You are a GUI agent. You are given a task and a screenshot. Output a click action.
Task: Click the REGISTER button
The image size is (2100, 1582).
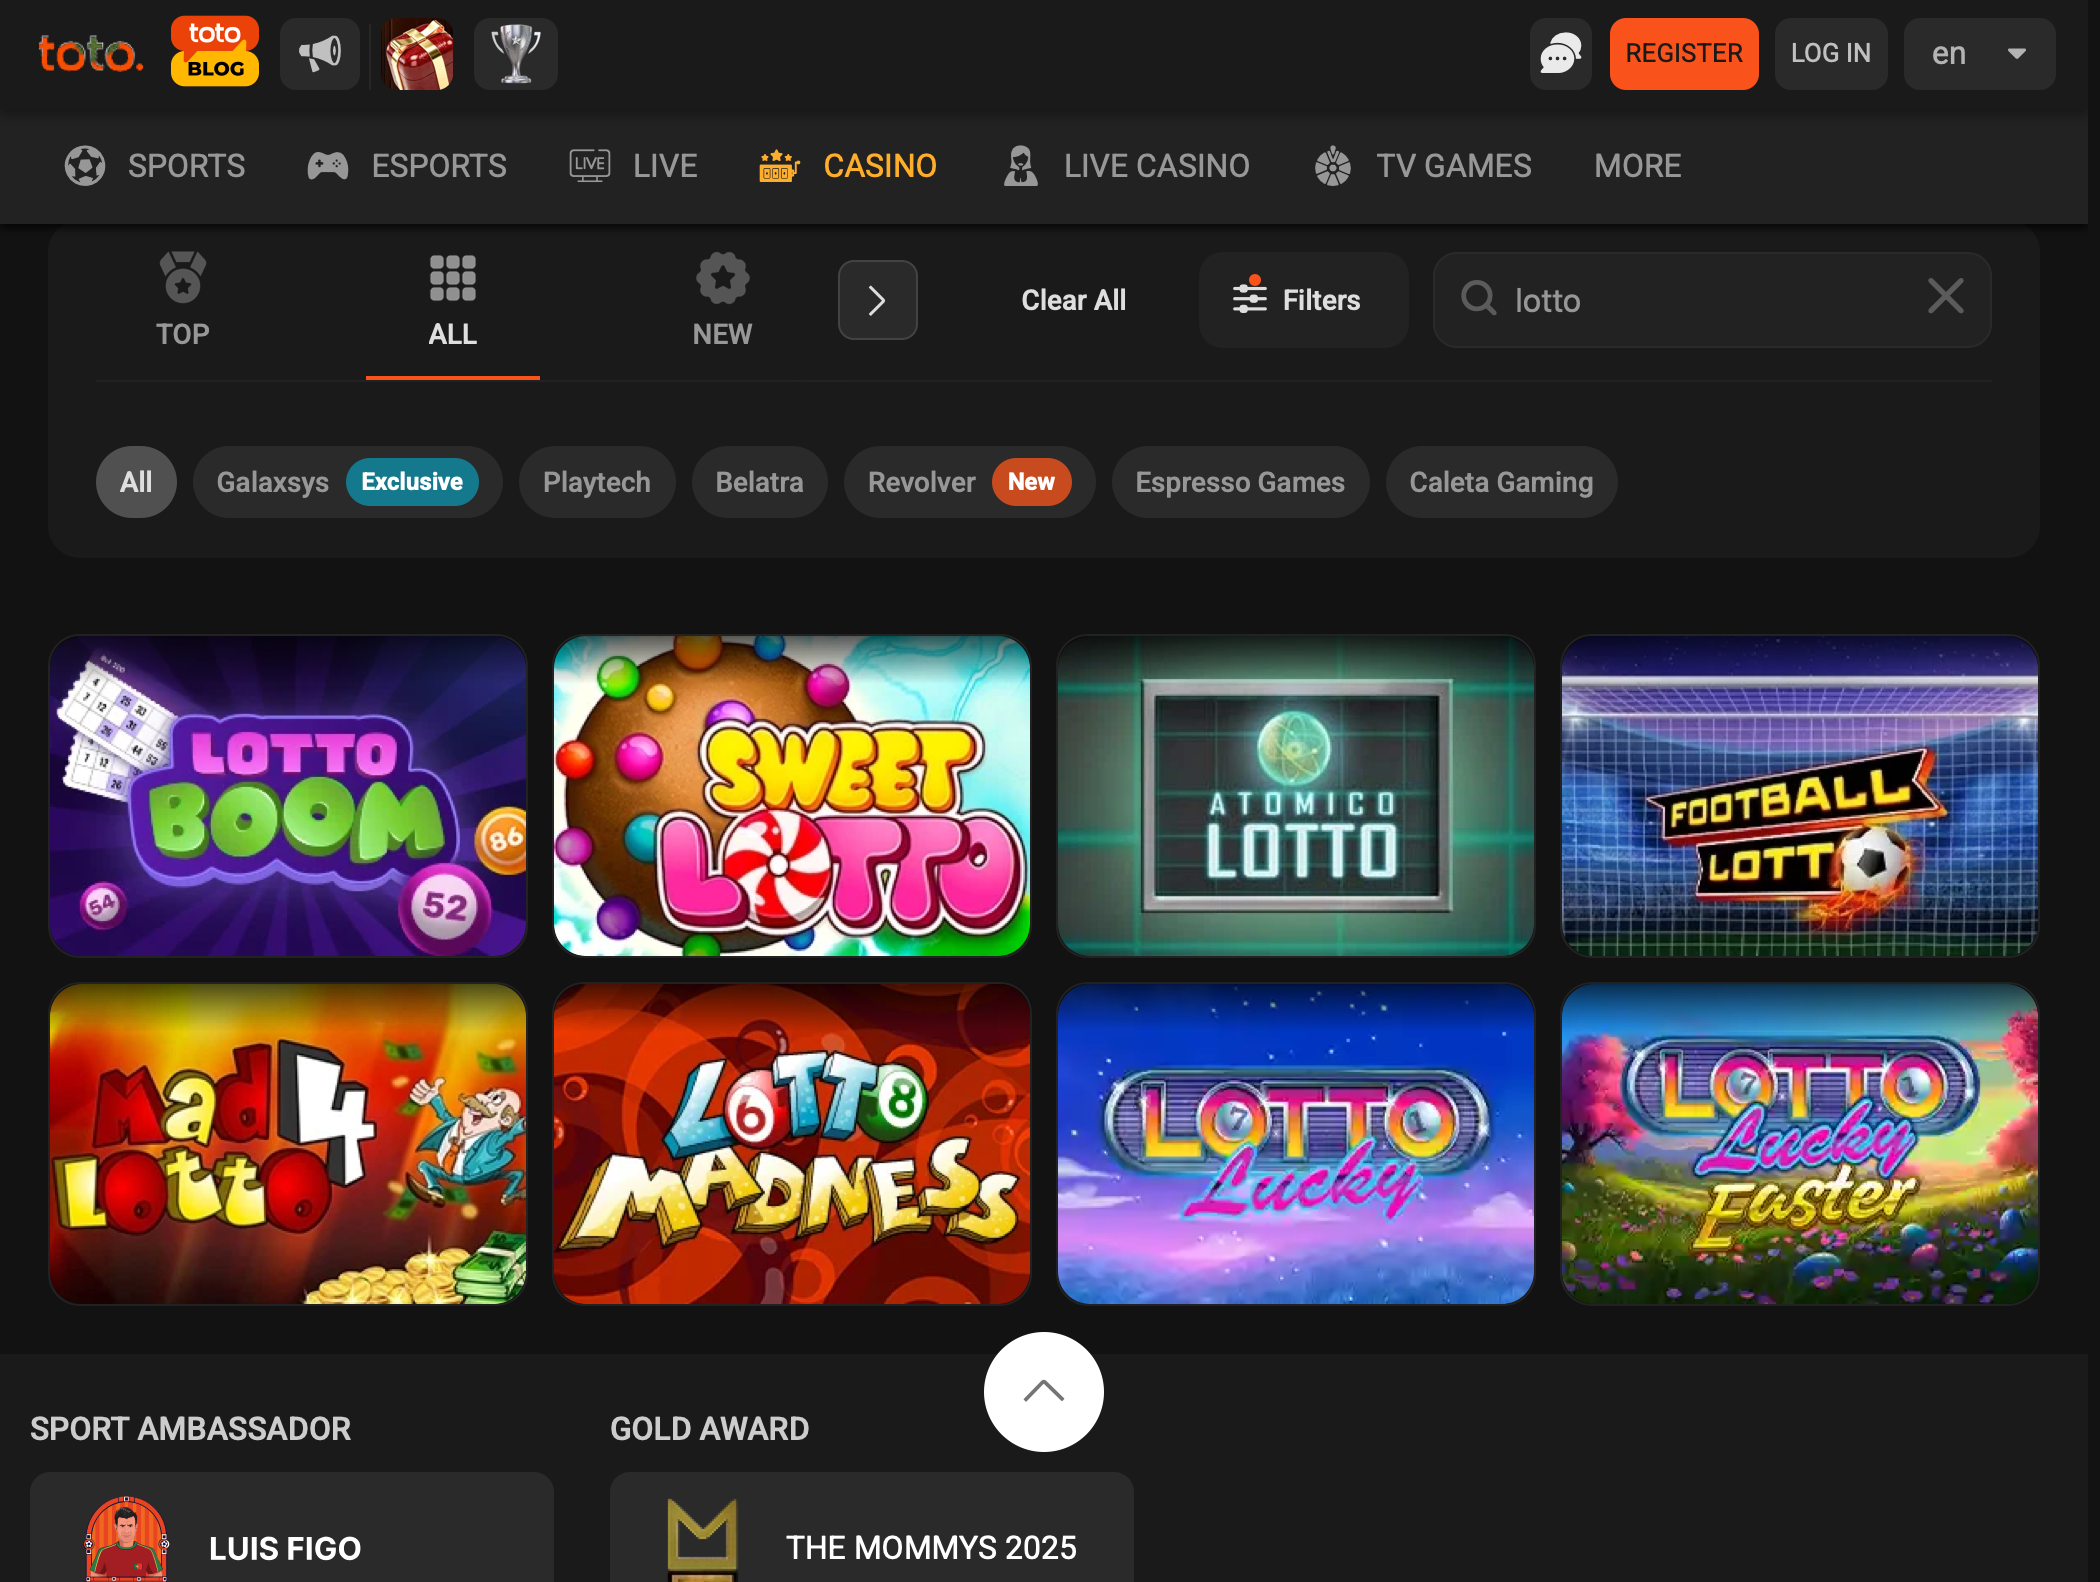tap(1684, 54)
